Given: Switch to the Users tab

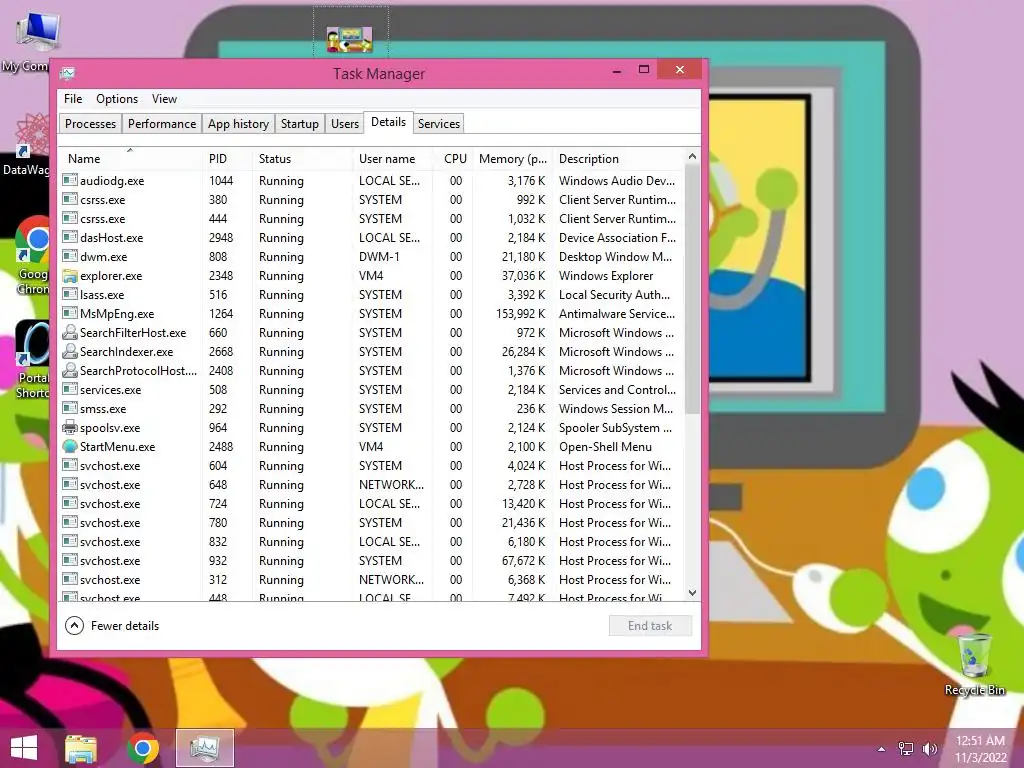Looking at the screenshot, I should pos(345,123).
